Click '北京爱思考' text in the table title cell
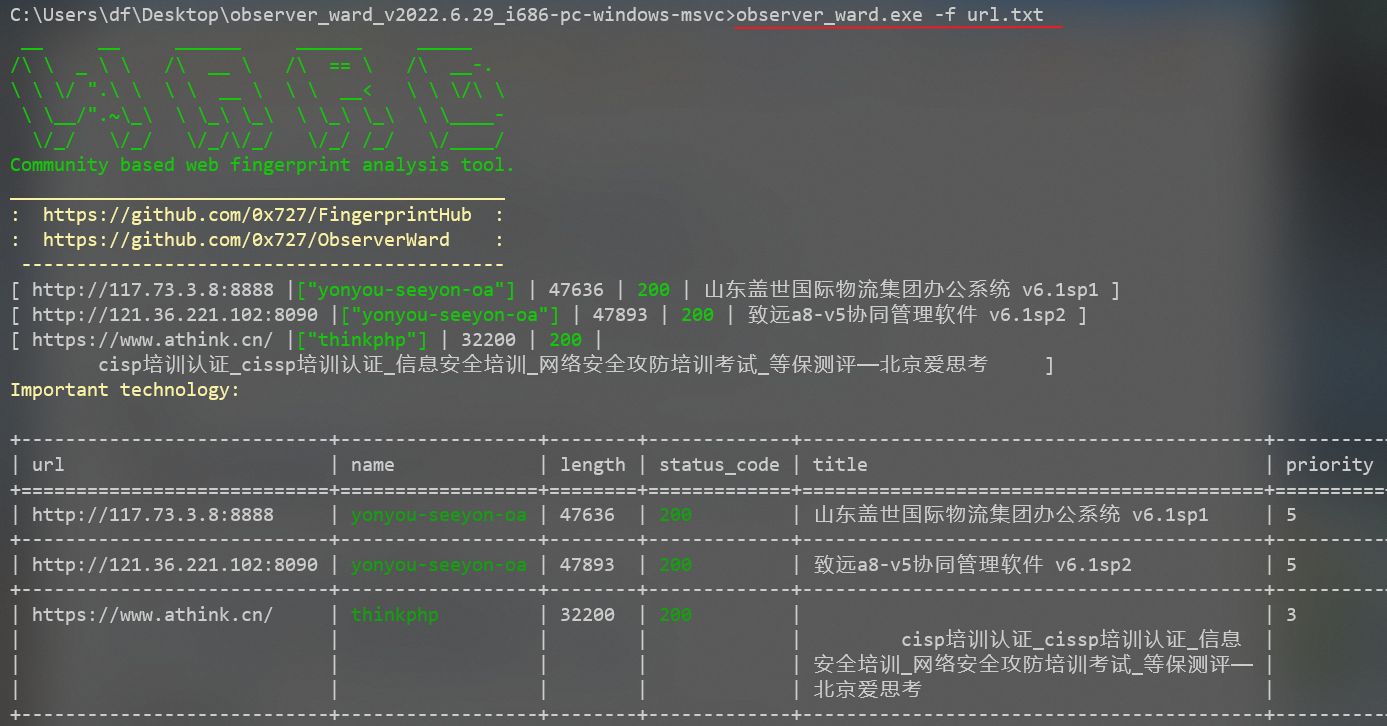This screenshot has height=726, width=1387. 867,690
